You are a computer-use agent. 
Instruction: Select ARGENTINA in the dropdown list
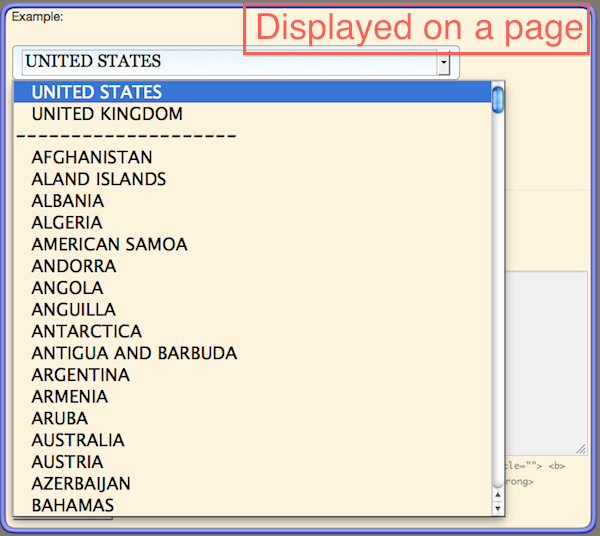(253, 375)
